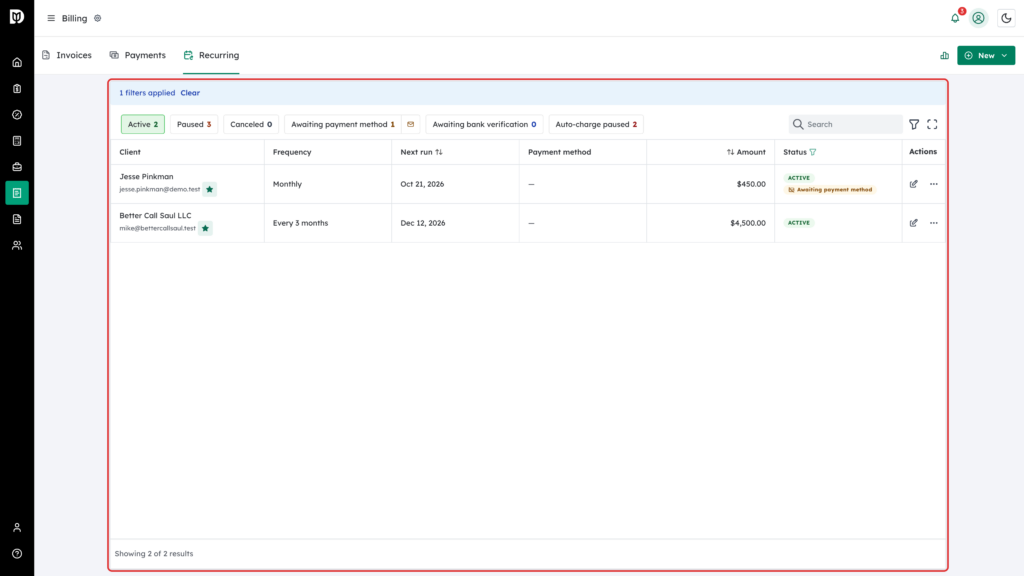Click the star badge for Jesse Pinkman

(210, 189)
